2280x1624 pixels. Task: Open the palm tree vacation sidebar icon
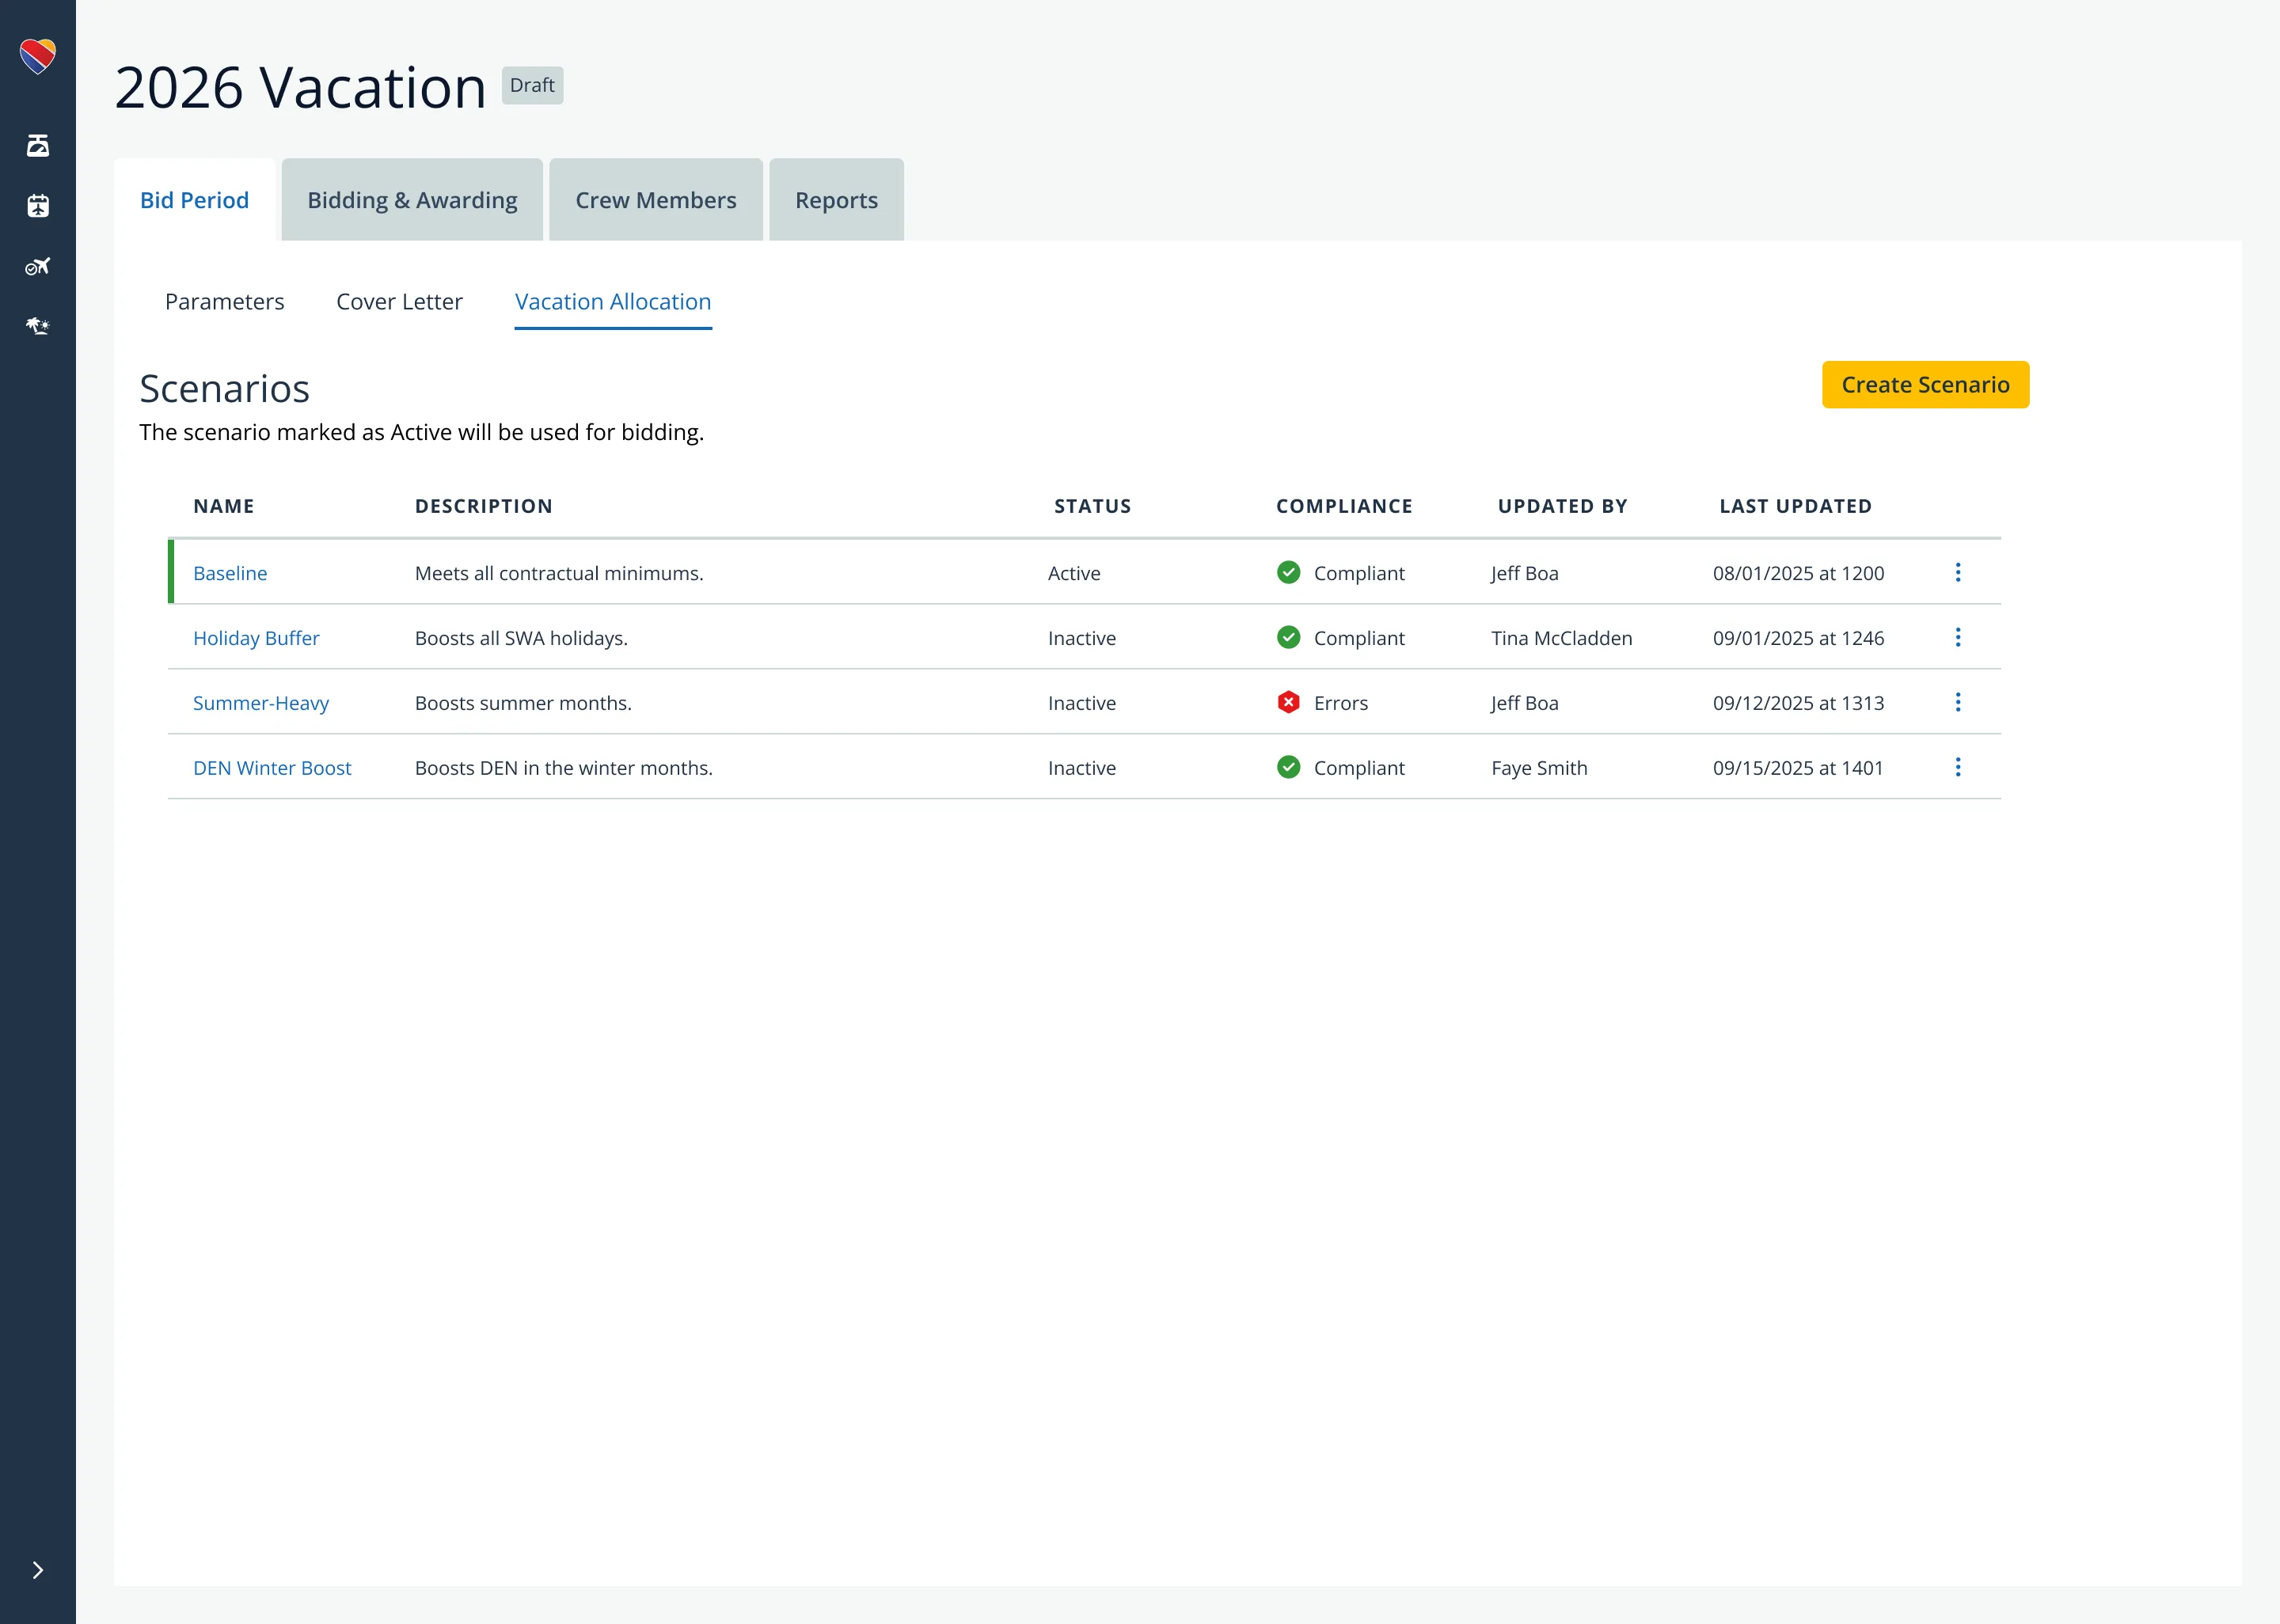(38, 326)
